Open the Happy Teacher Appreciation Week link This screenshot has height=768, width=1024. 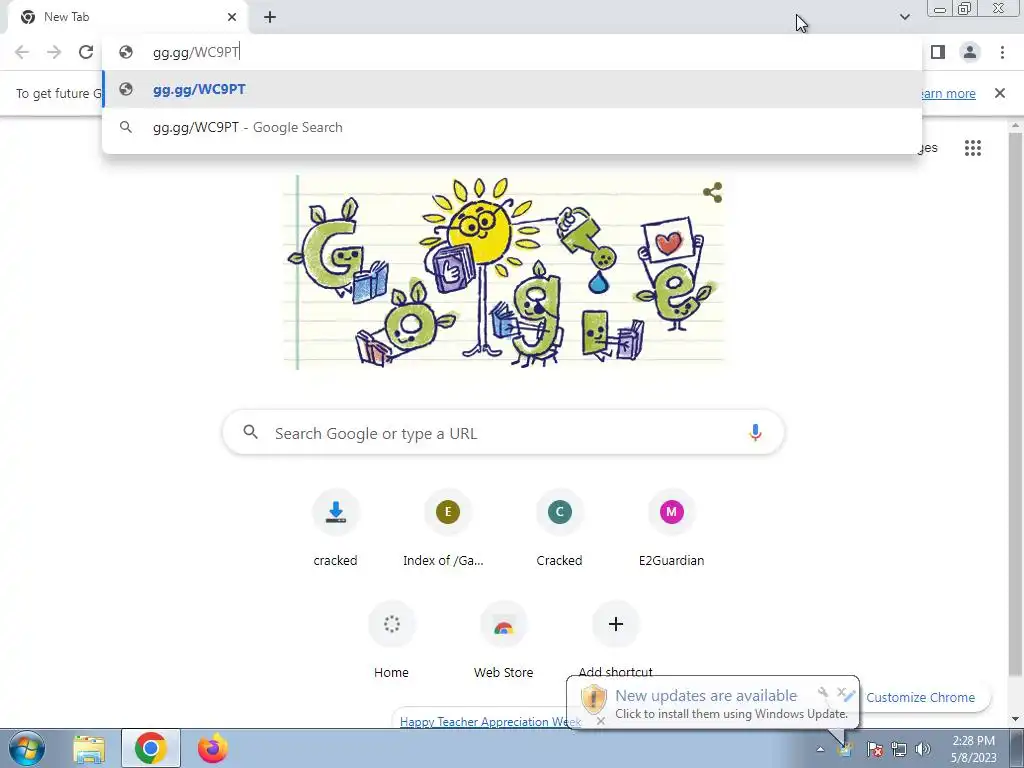point(490,722)
